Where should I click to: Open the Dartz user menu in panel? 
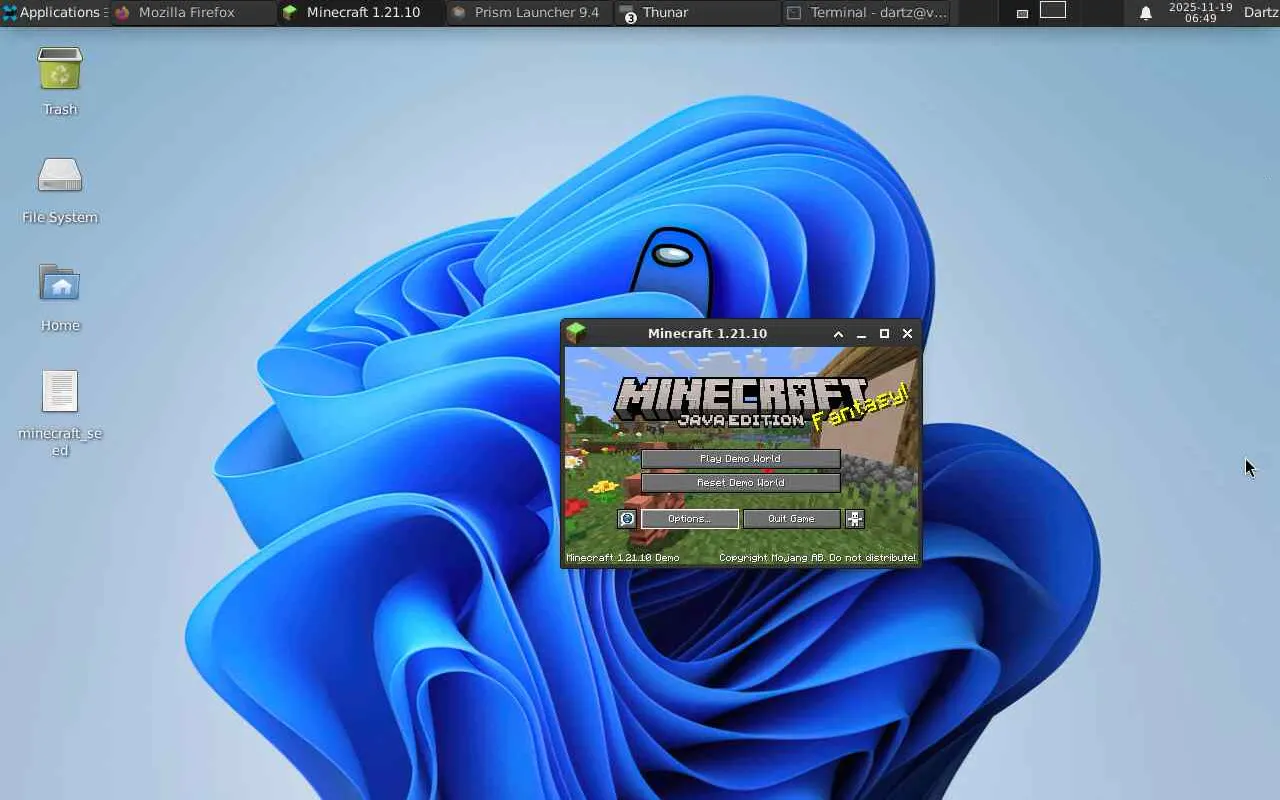click(1261, 13)
